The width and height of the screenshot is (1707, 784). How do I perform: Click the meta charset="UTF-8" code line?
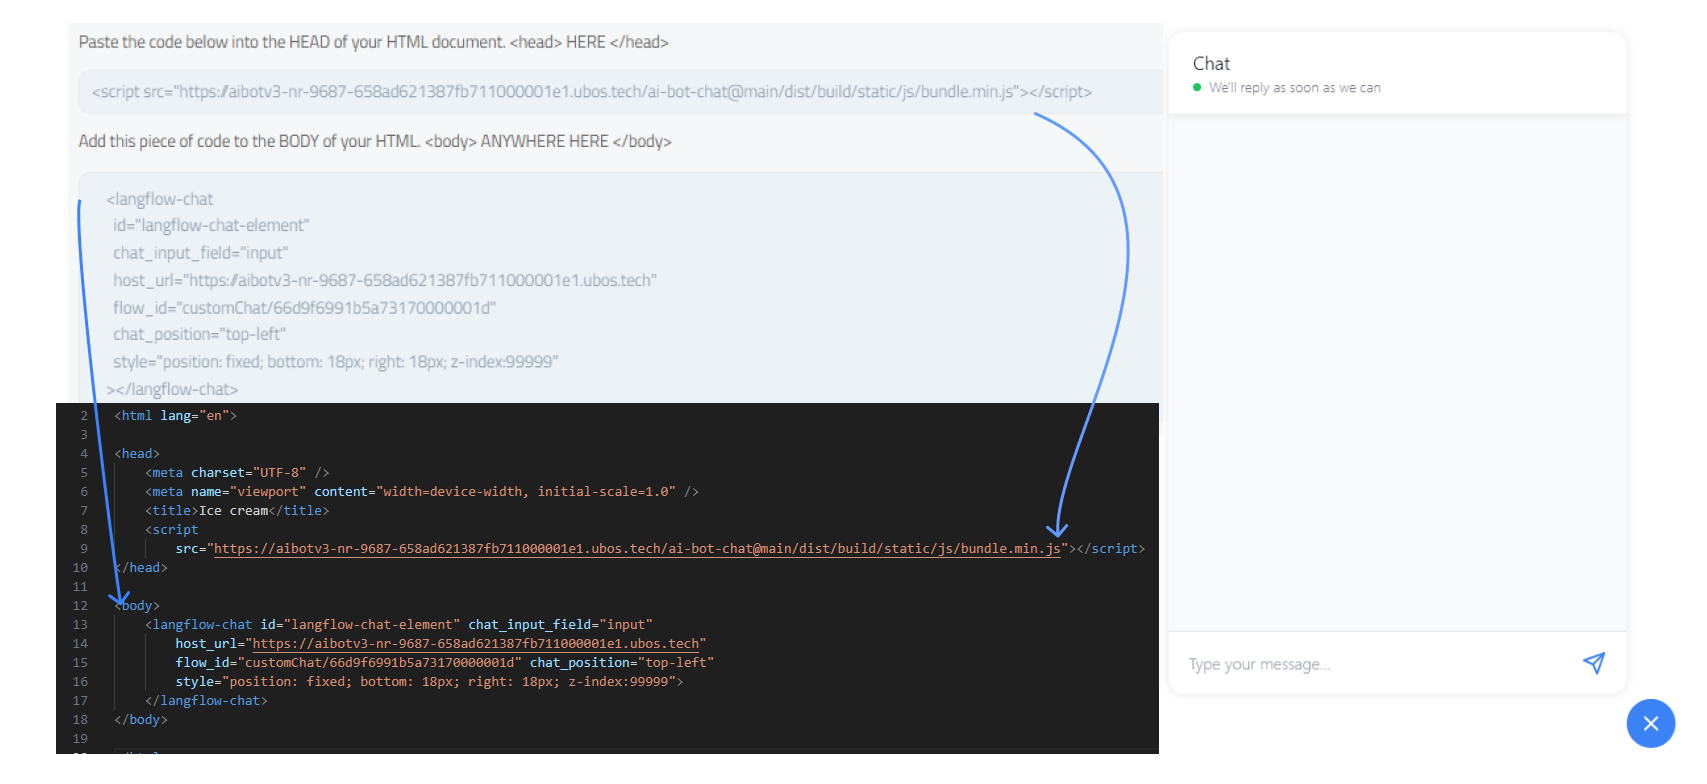point(237,473)
